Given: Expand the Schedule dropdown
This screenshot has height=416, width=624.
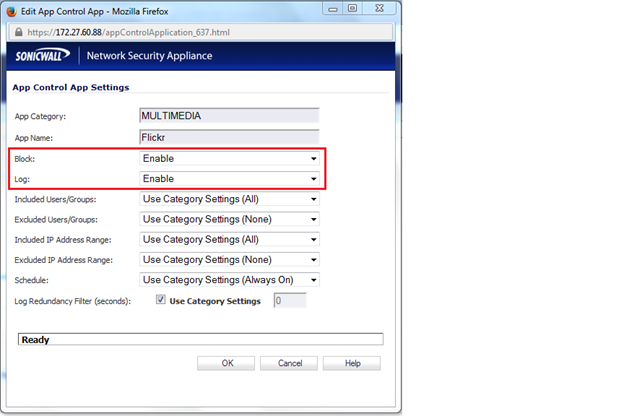Looking at the screenshot, I should pos(229,279).
